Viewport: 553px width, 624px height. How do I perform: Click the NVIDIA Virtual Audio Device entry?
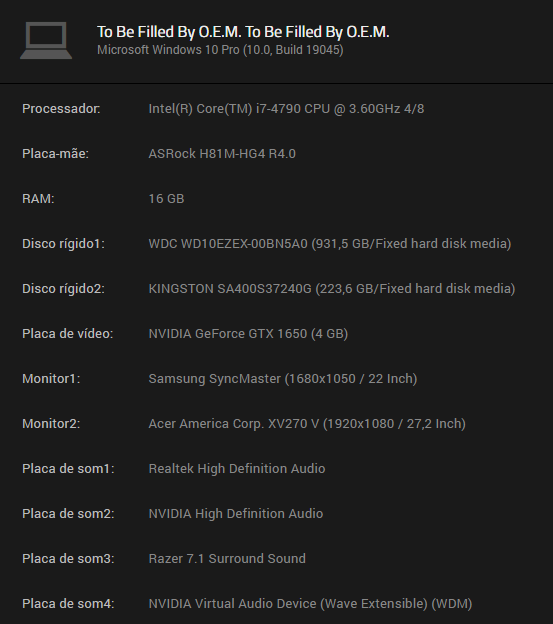coord(310,604)
